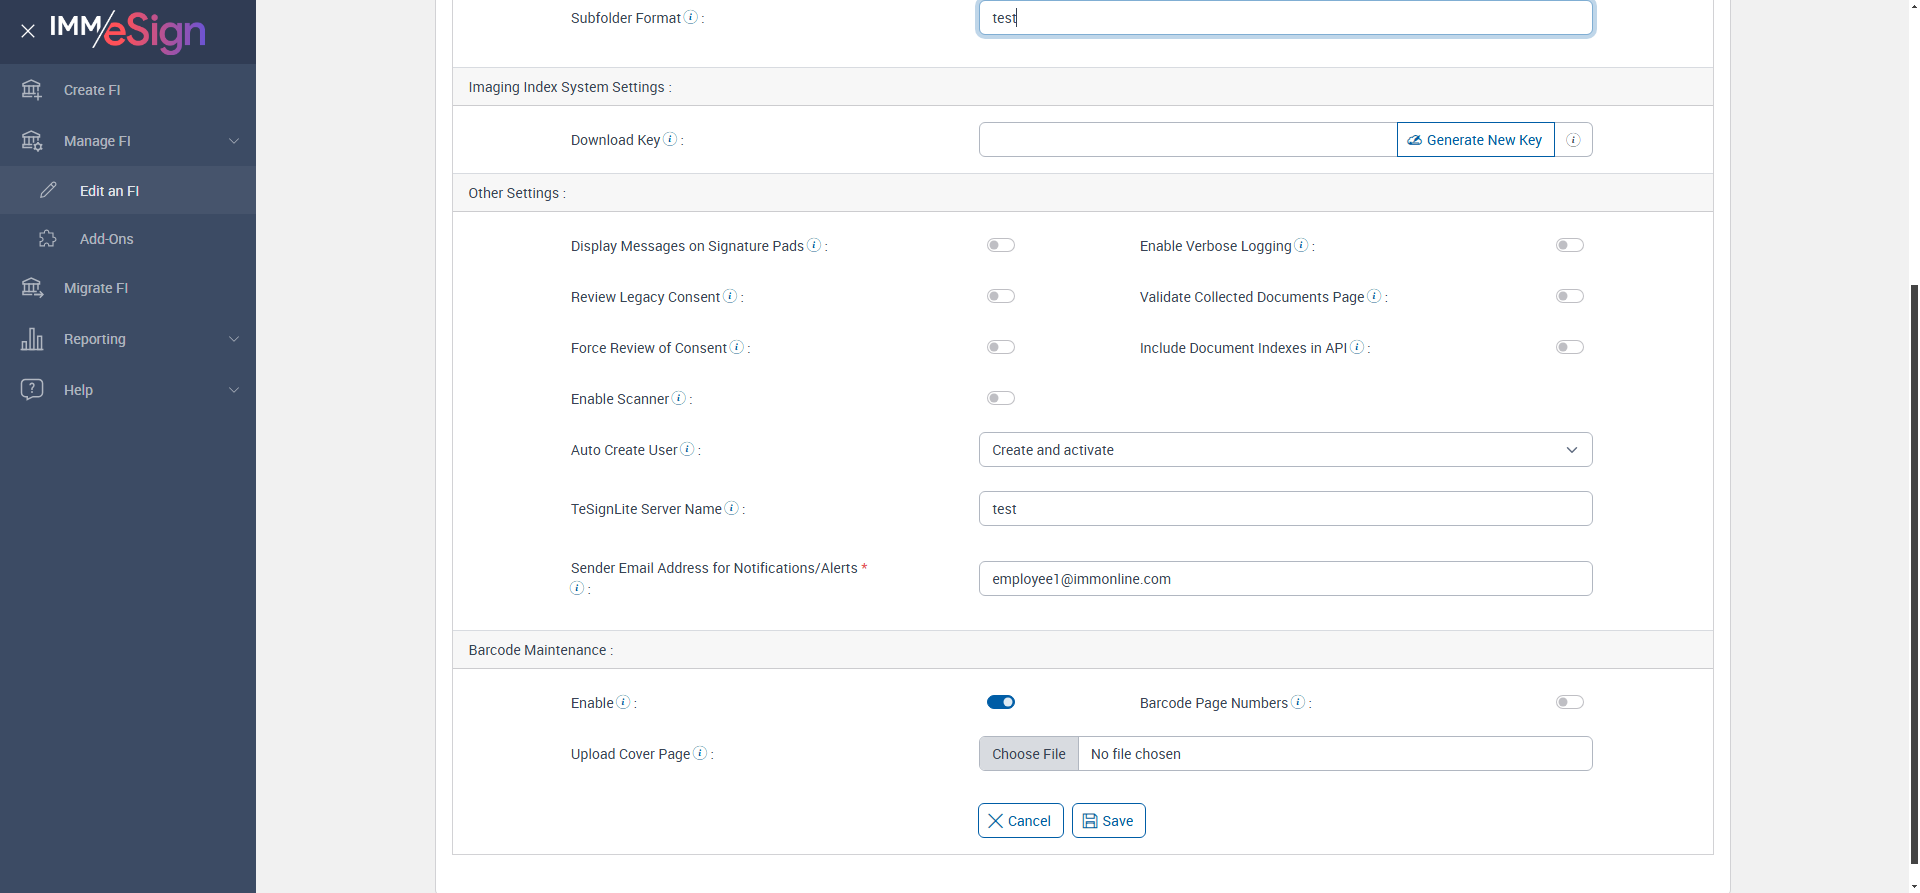Click the Reporting bar chart icon
1920x893 pixels.
coord(32,339)
